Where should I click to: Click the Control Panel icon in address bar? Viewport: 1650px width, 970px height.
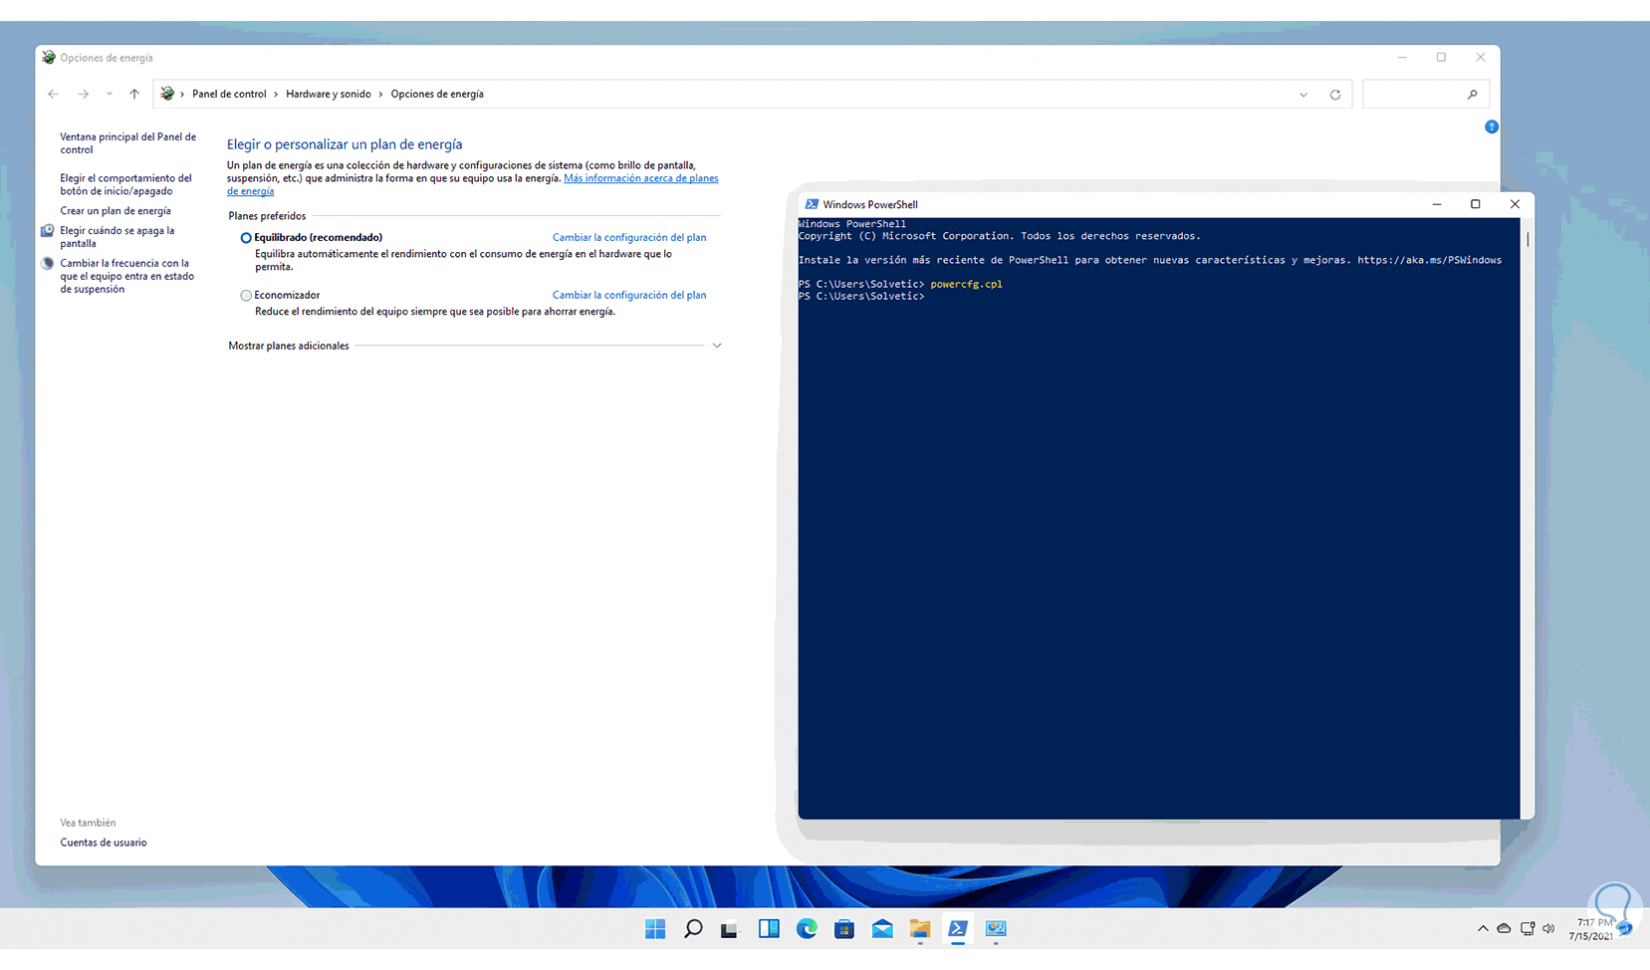[x=167, y=94]
